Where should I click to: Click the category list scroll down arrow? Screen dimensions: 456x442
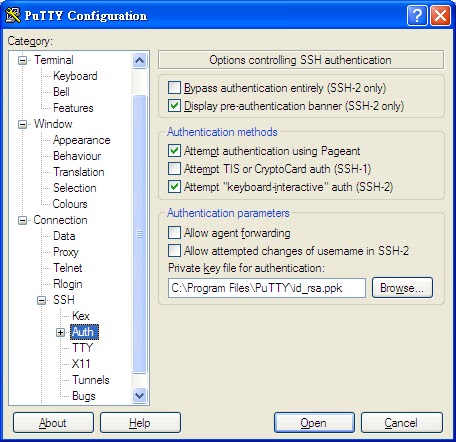(139, 396)
